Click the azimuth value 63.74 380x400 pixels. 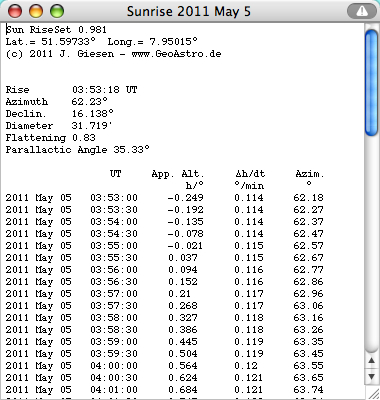[308, 390]
